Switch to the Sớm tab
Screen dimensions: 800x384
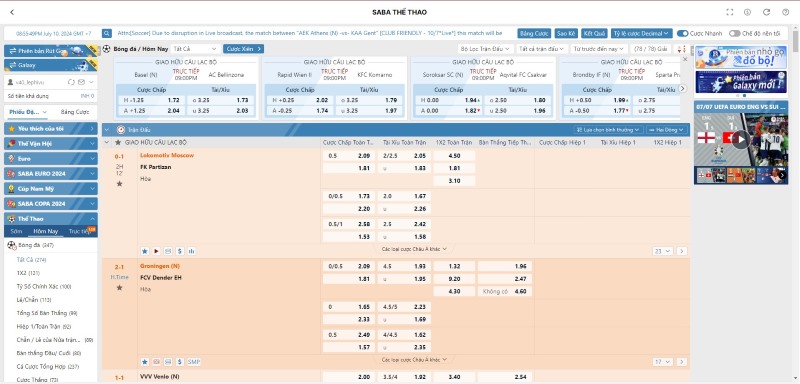click(x=16, y=232)
